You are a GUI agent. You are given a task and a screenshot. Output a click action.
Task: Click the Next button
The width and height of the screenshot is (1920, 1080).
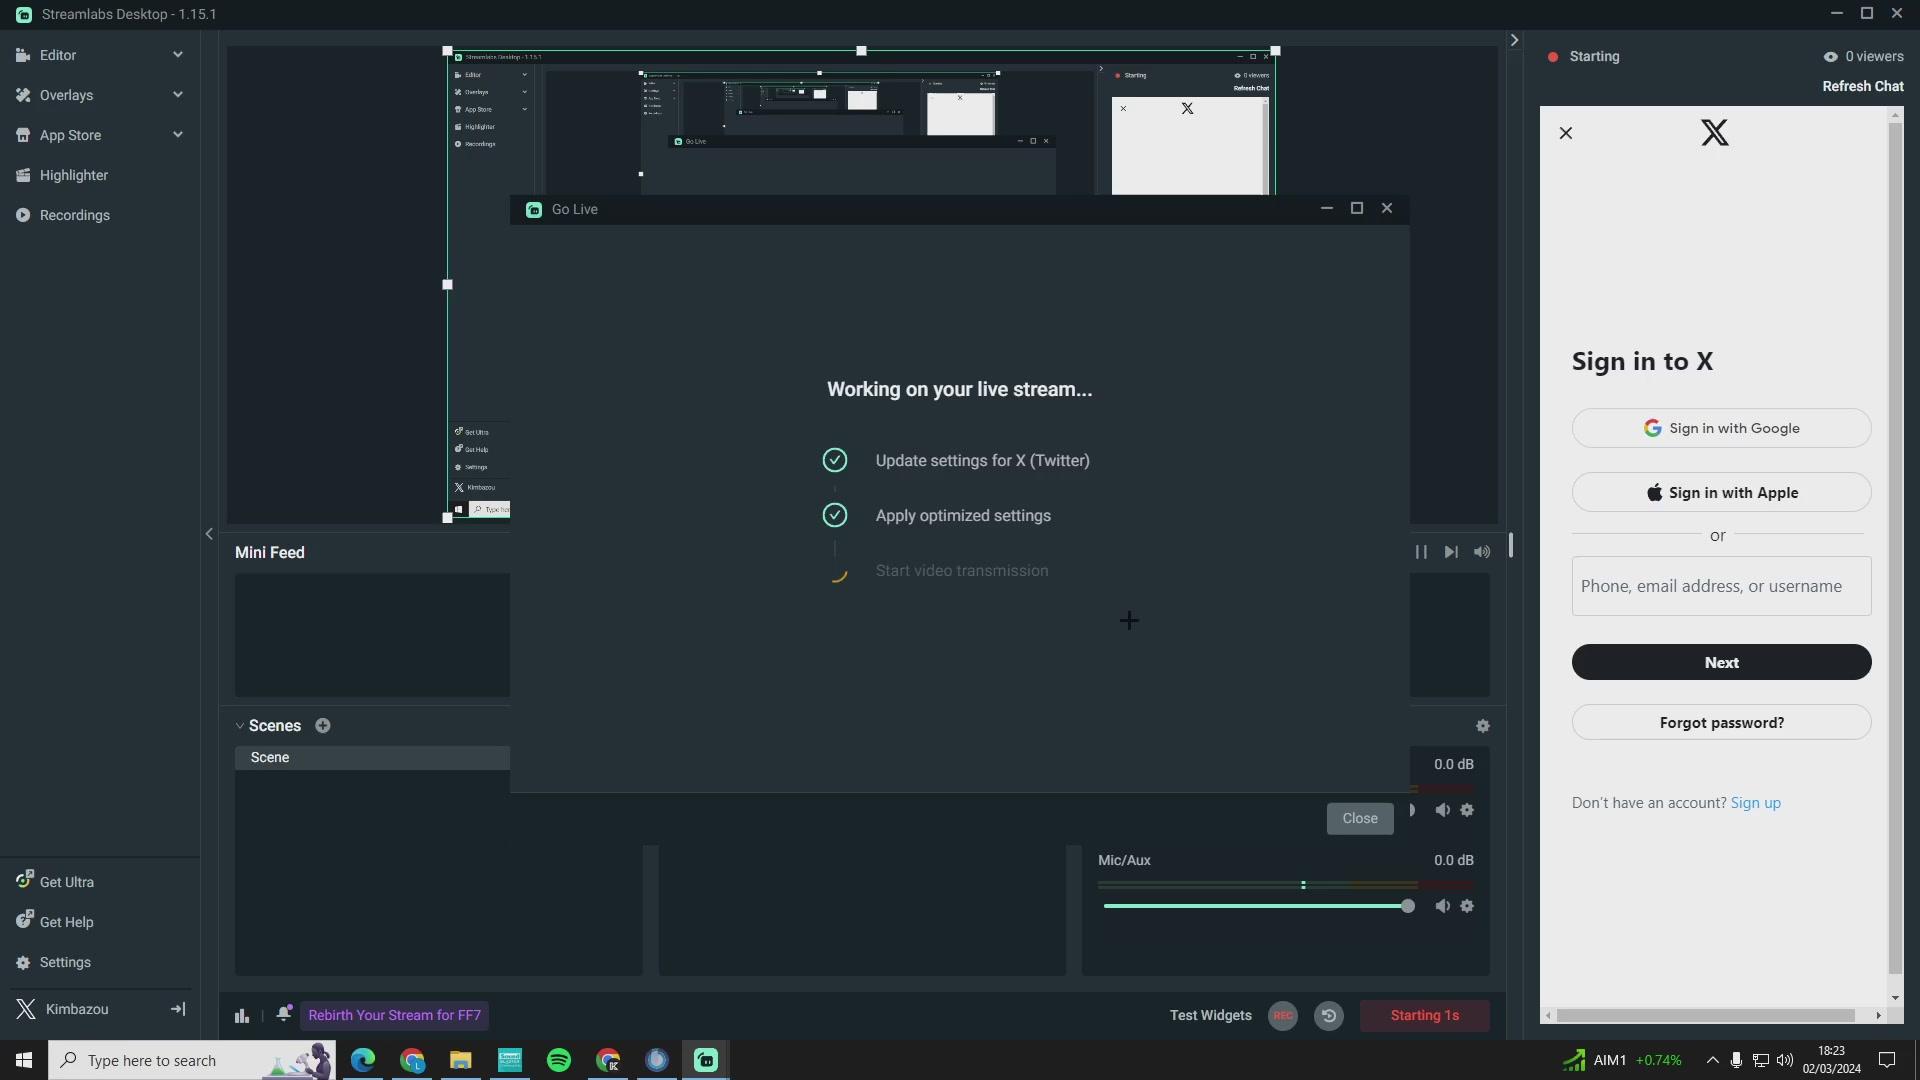click(1721, 662)
